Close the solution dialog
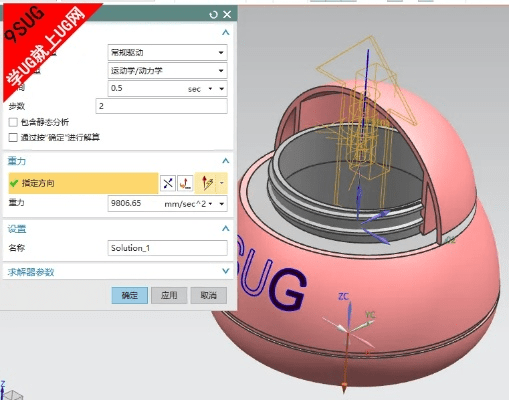 click(227, 14)
